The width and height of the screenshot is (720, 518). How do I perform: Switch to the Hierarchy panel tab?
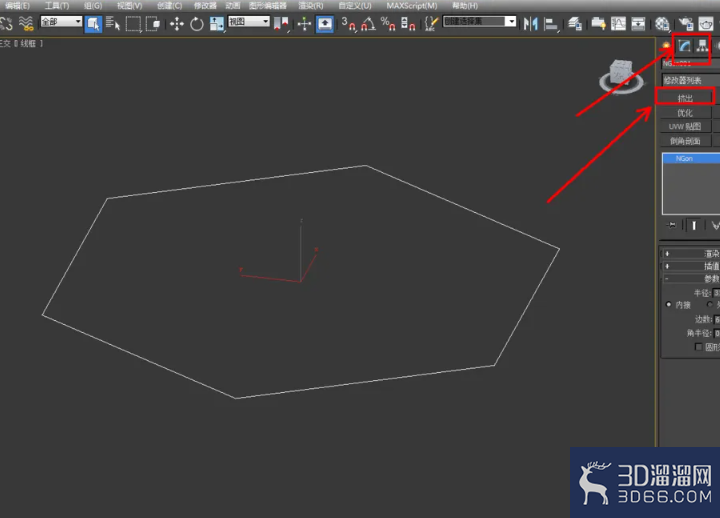[702, 45]
